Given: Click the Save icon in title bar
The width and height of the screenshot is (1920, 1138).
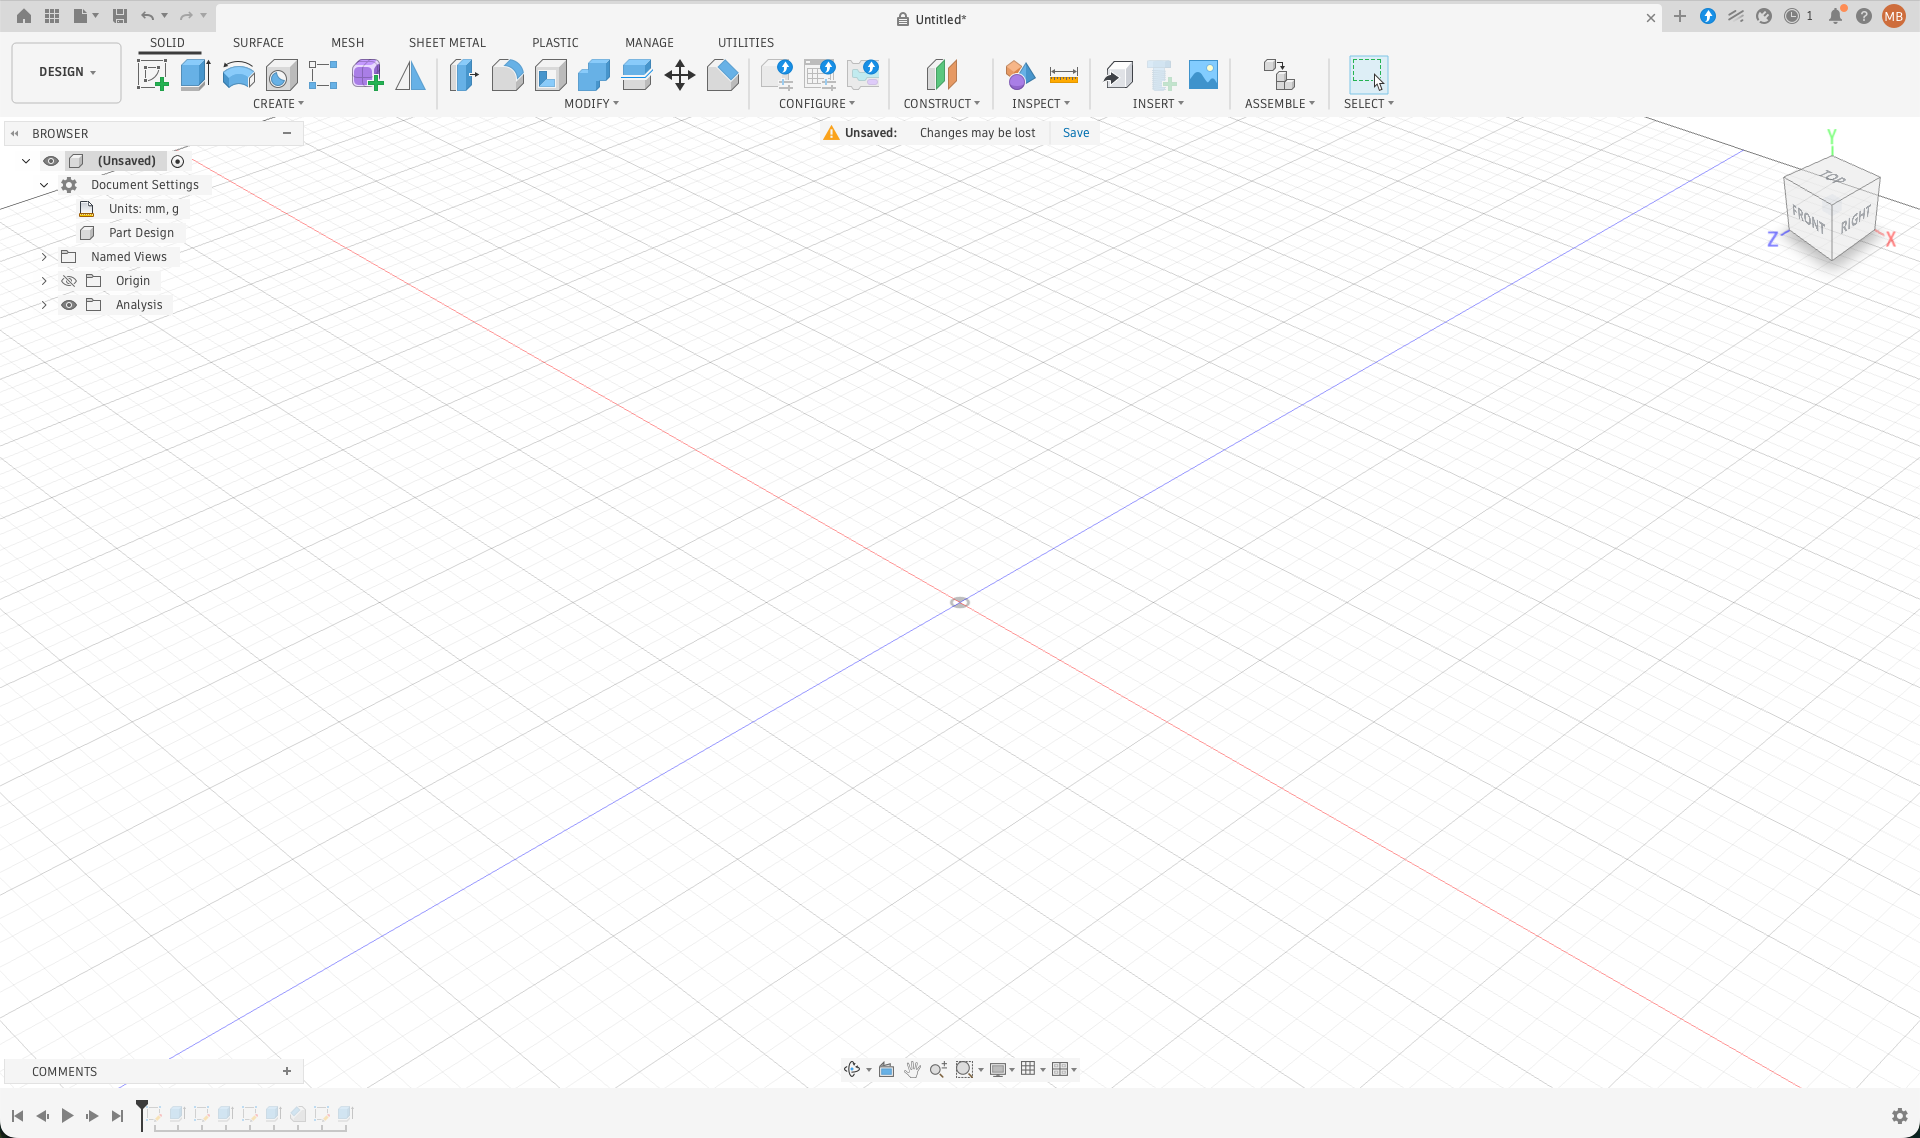Looking at the screenshot, I should [119, 16].
